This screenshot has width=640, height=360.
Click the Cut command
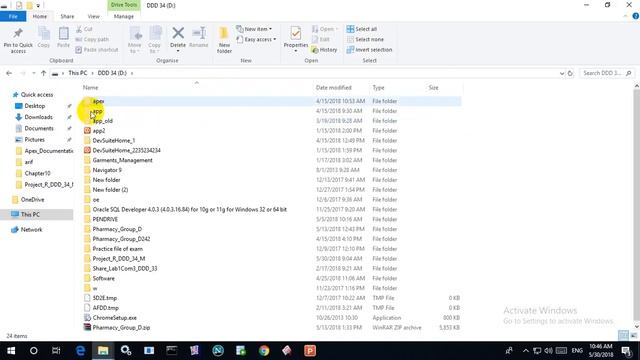click(x=84, y=29)
